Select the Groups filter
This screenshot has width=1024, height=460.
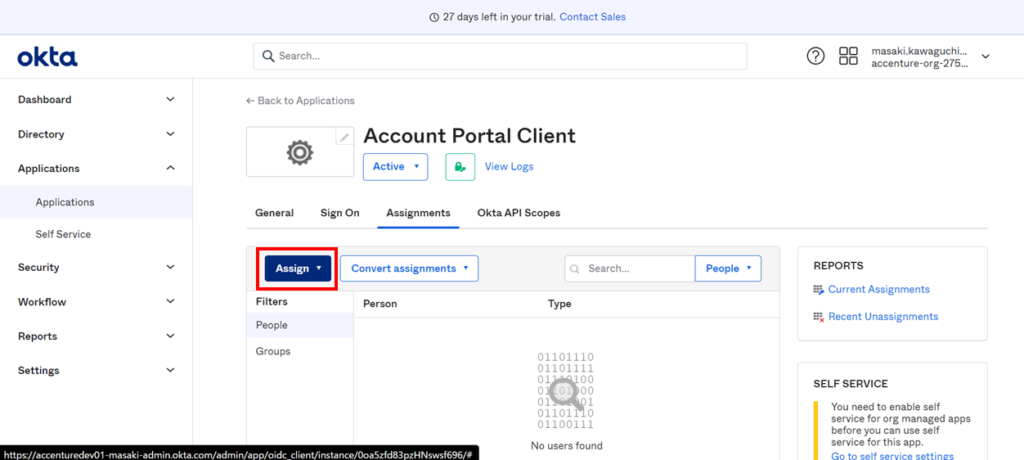(x=273, y=351)
